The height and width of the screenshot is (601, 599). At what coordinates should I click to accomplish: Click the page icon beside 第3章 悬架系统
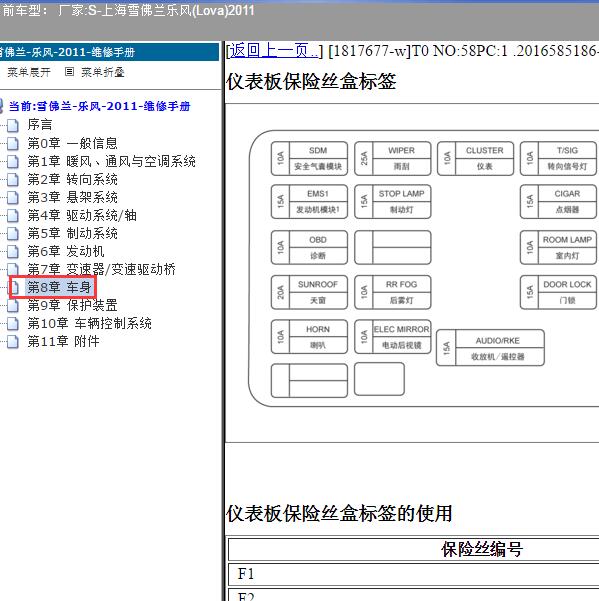tap(13, 197)
